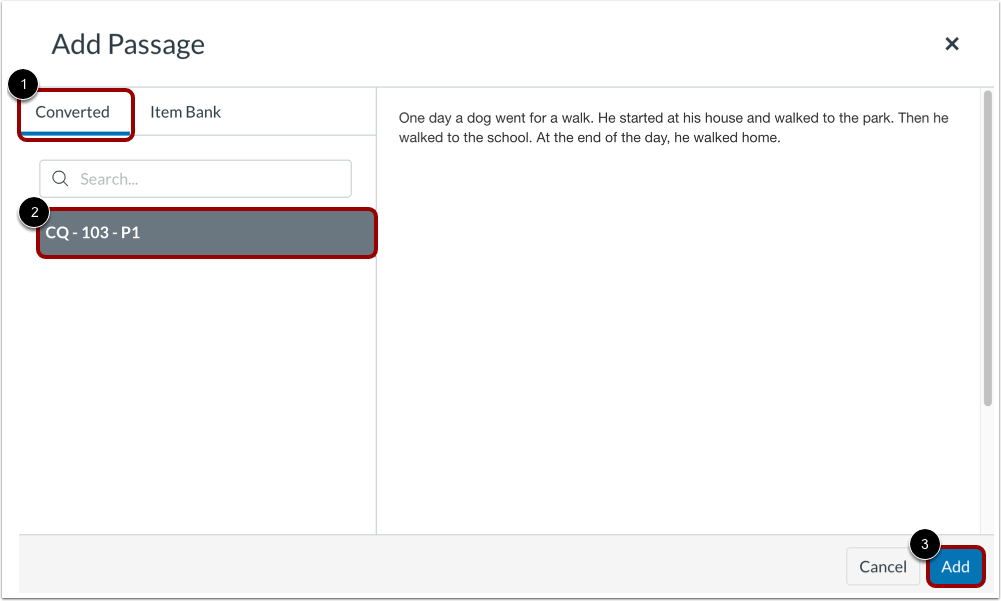Click the Add button
This screenshot has height=601, width=1001.
click(955, 567)
